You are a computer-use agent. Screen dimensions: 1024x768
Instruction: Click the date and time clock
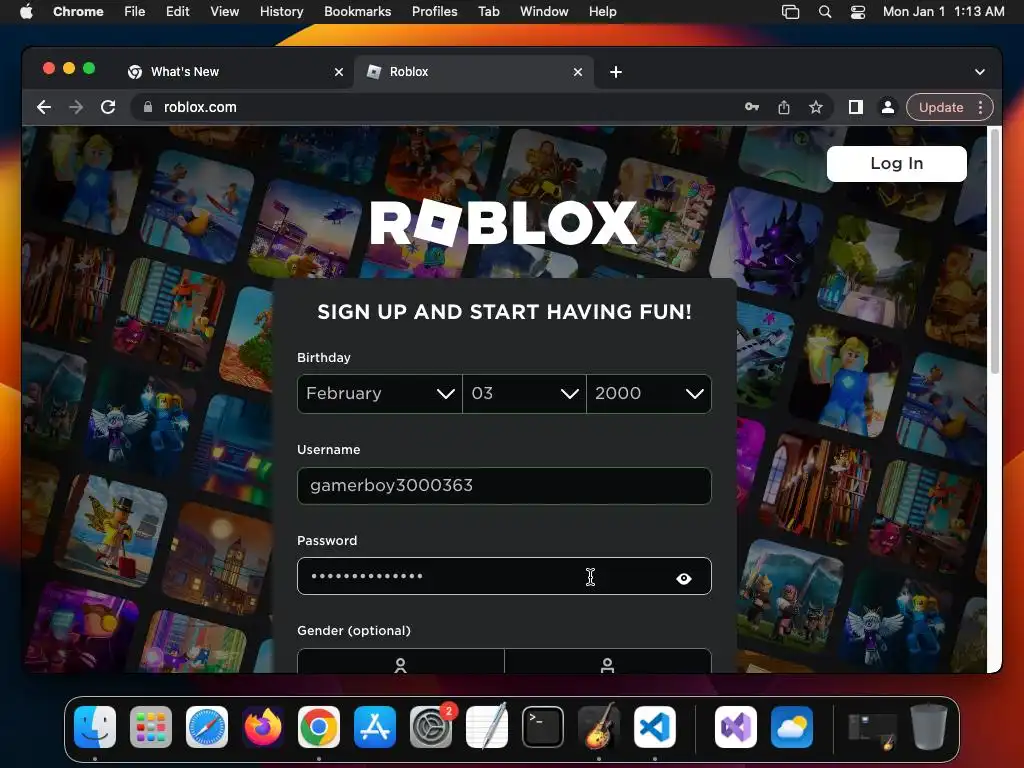(x=944, y=12)
